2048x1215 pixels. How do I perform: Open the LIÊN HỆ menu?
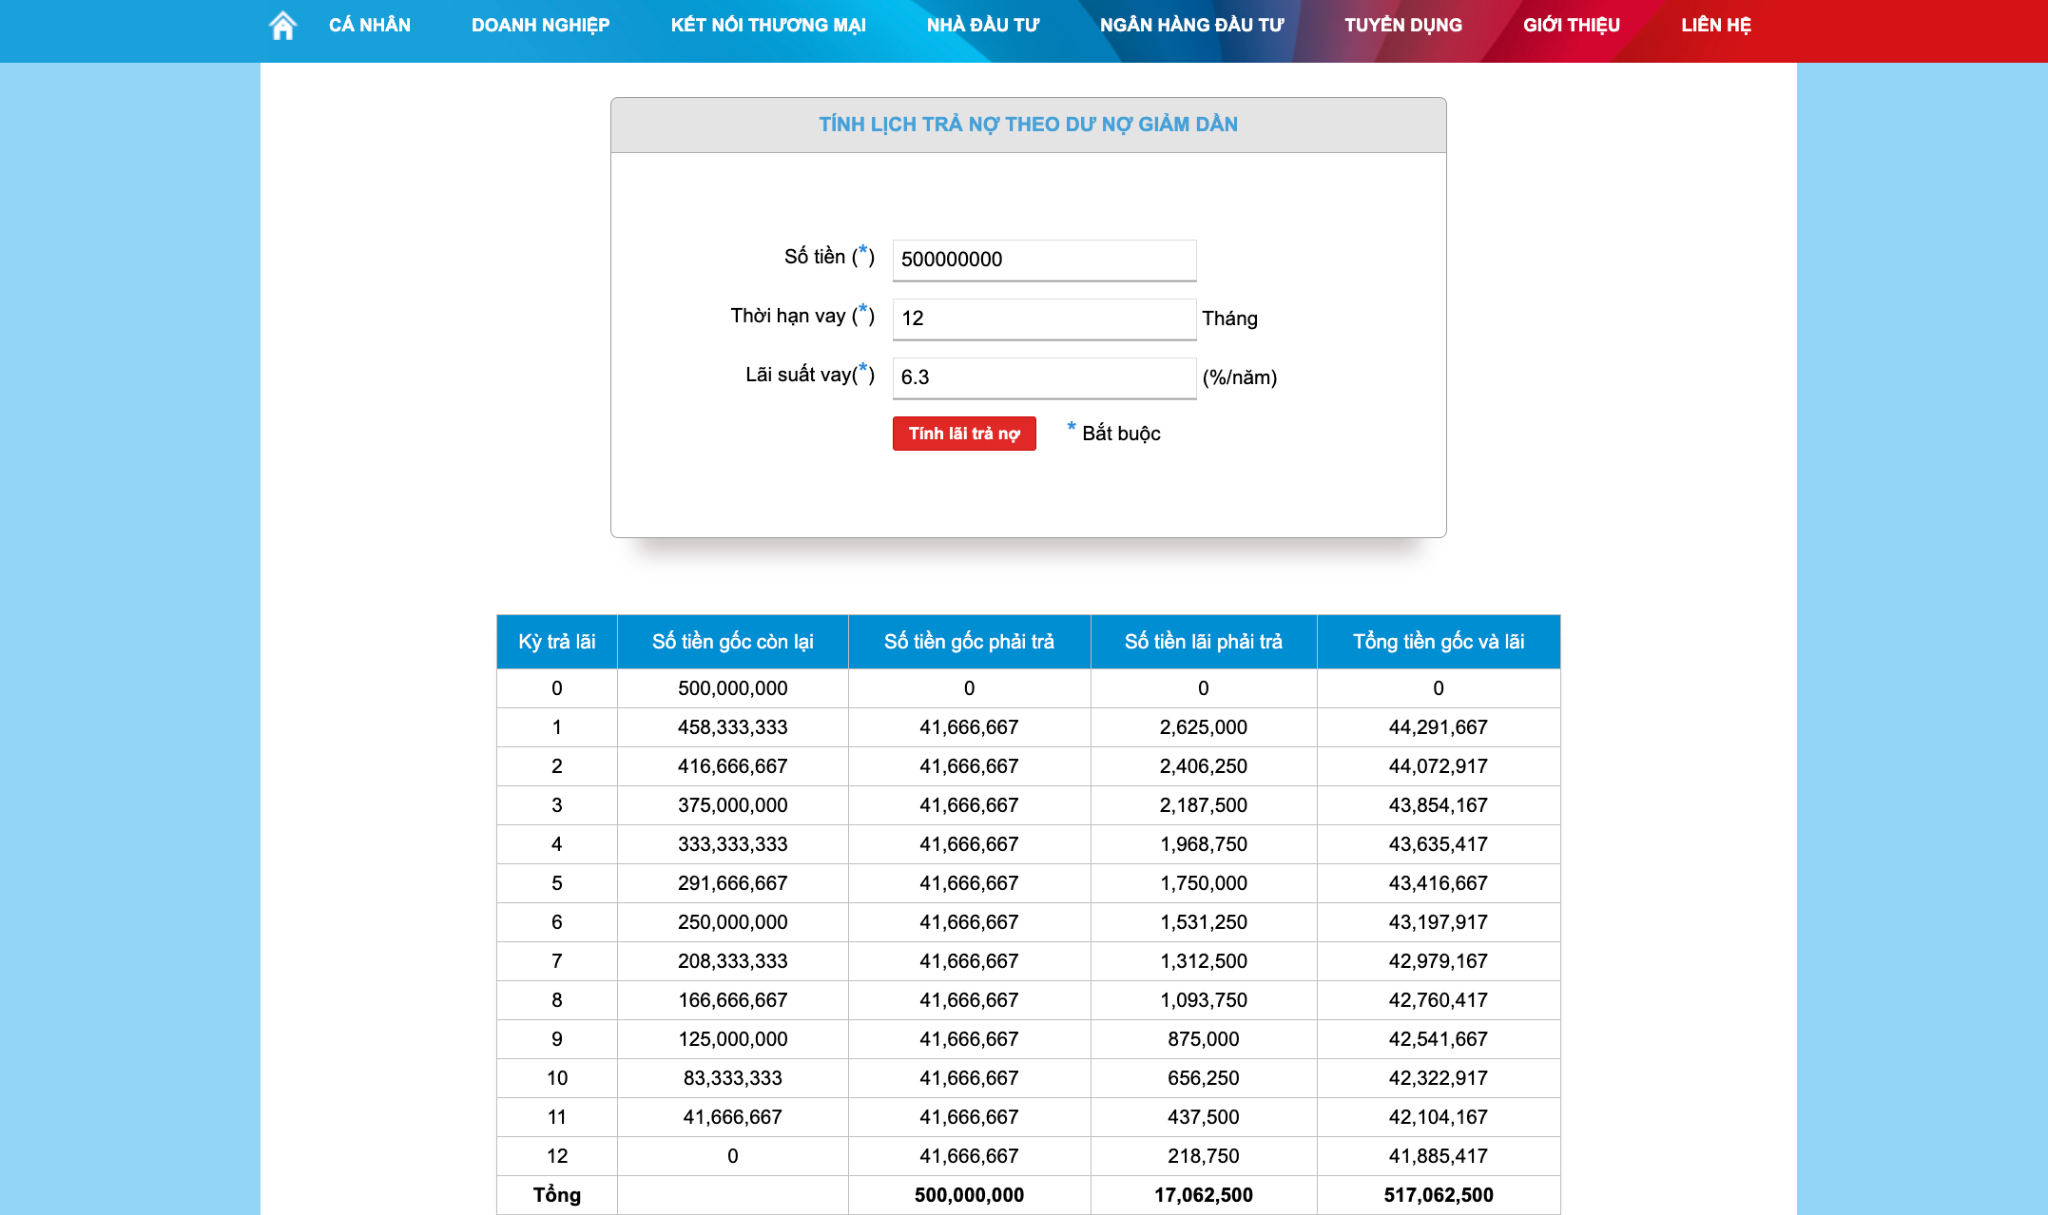click(1716, 25)
